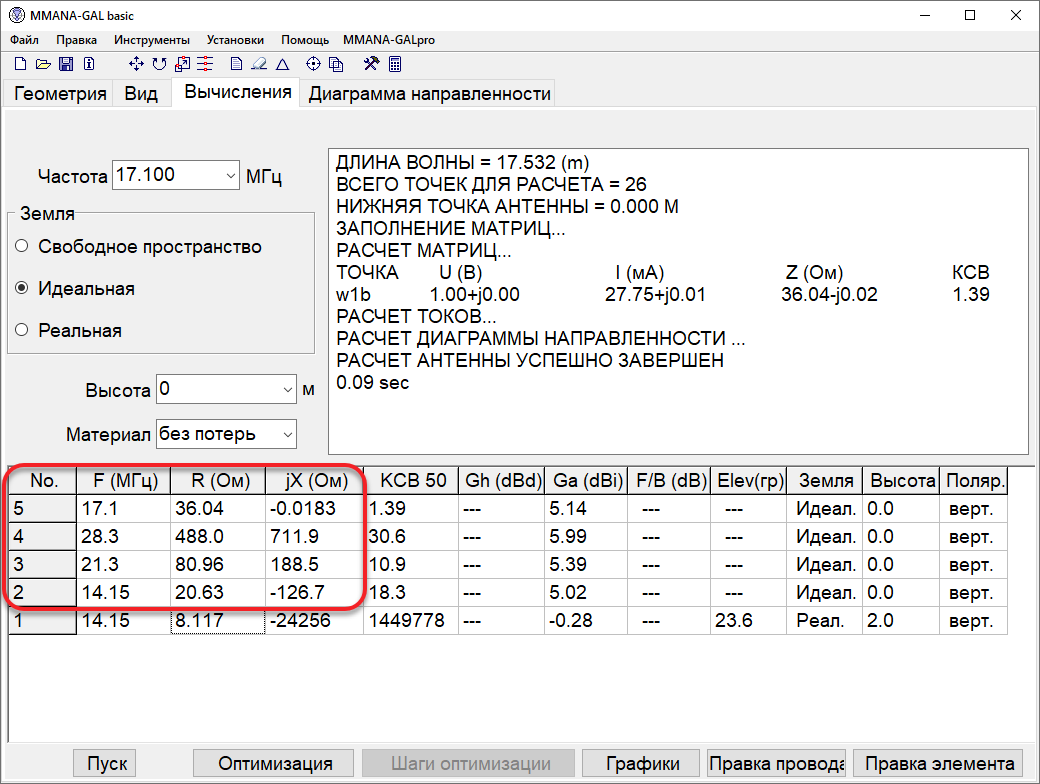Click the four-arrow move icon
The height and width of the screenshot is (784, 1040).
click(137, 64)
